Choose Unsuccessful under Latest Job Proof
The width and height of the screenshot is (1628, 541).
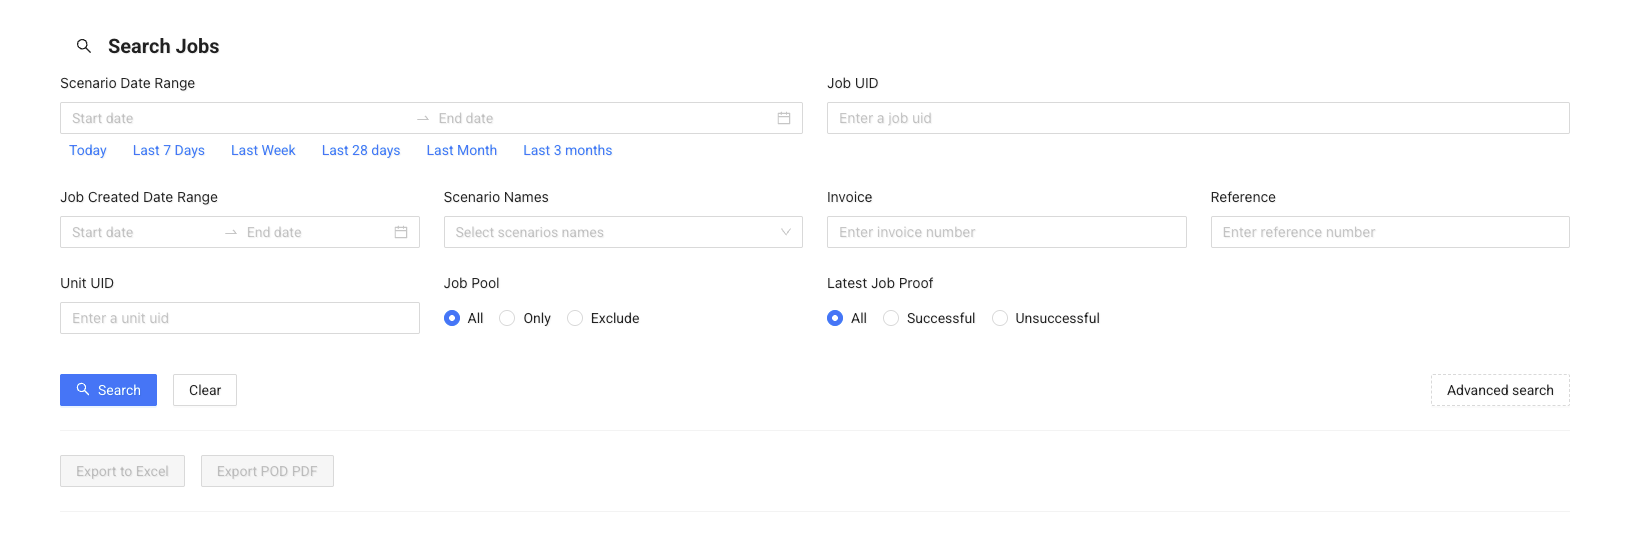click(x=1000, y=318)
